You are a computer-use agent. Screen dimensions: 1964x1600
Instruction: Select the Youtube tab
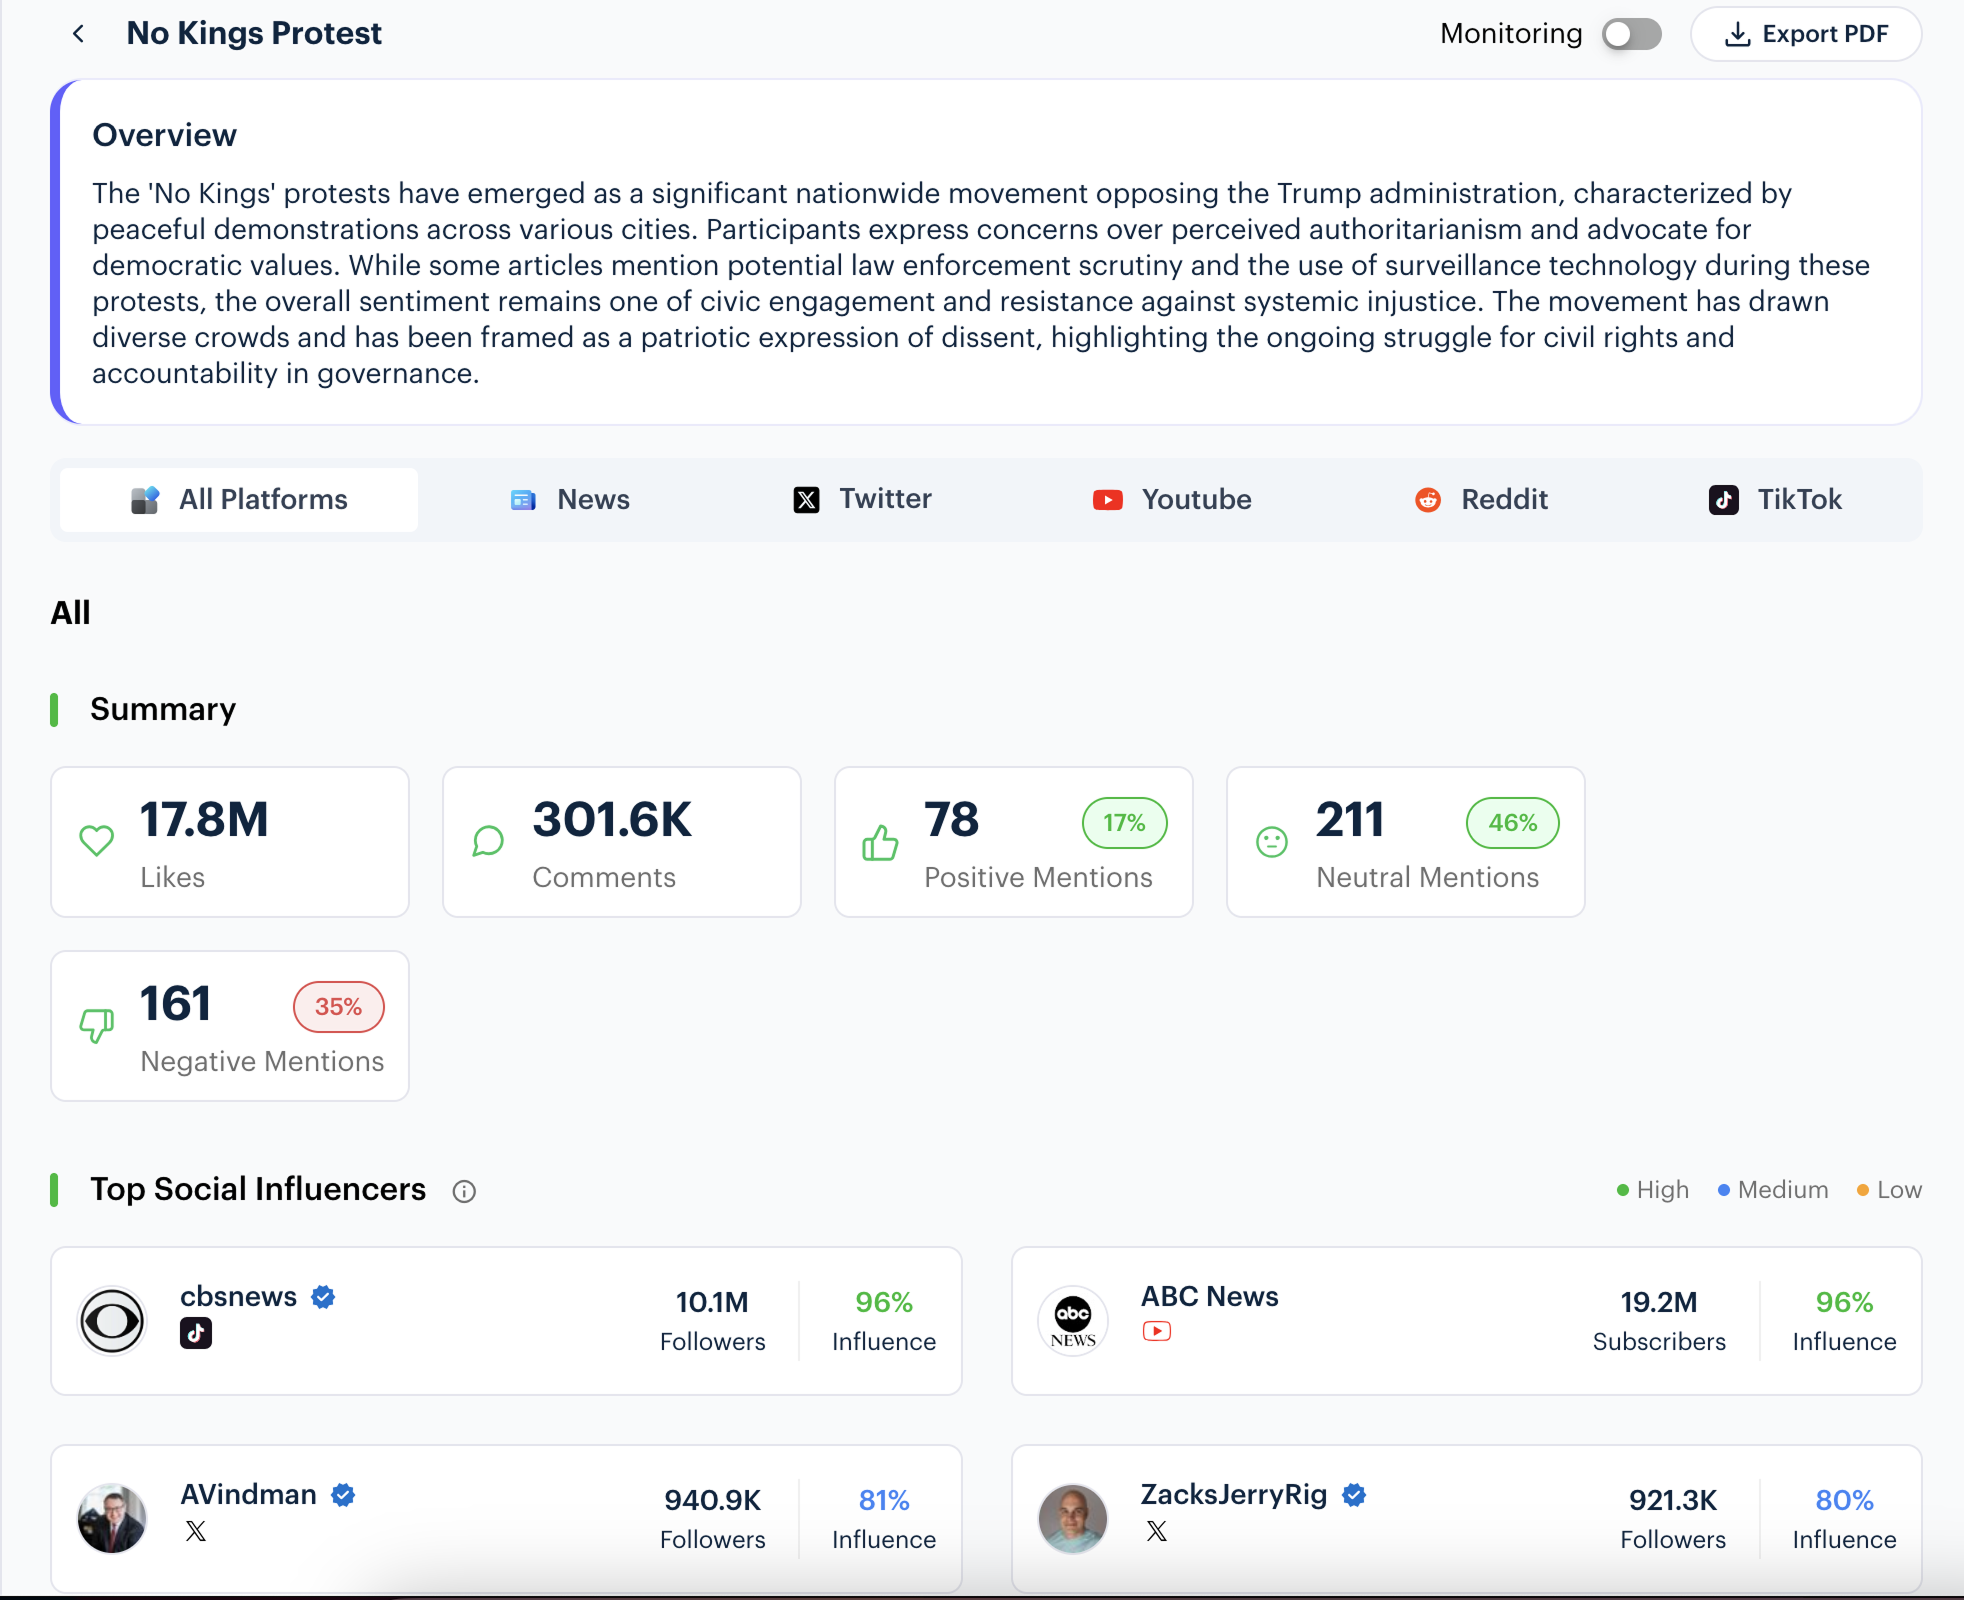tap(1172, 499)
